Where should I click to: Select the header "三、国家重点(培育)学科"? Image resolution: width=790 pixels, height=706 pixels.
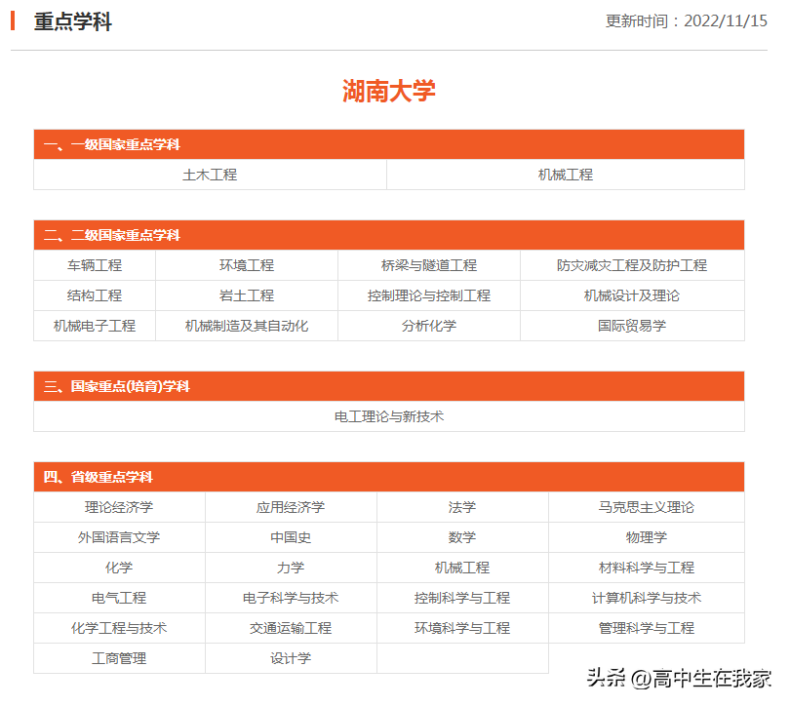point(389,387)
